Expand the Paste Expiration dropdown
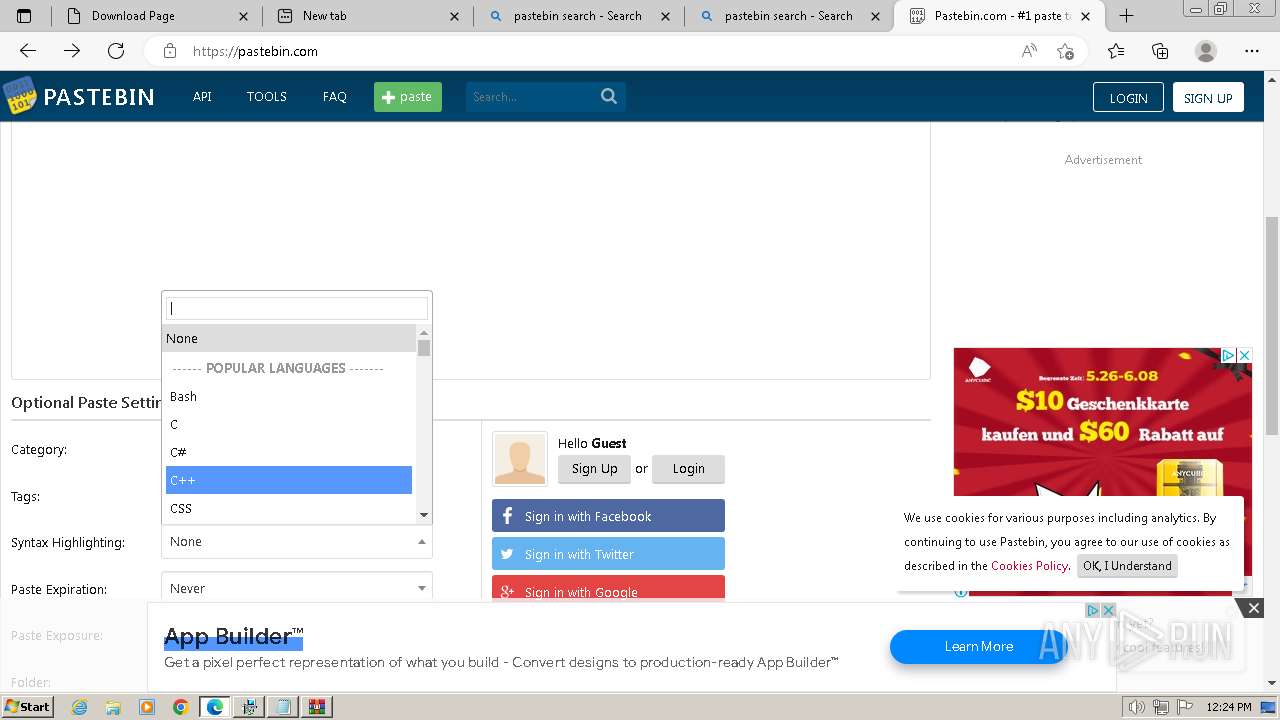Screen dimensions: 1280x720 point(297,589)
